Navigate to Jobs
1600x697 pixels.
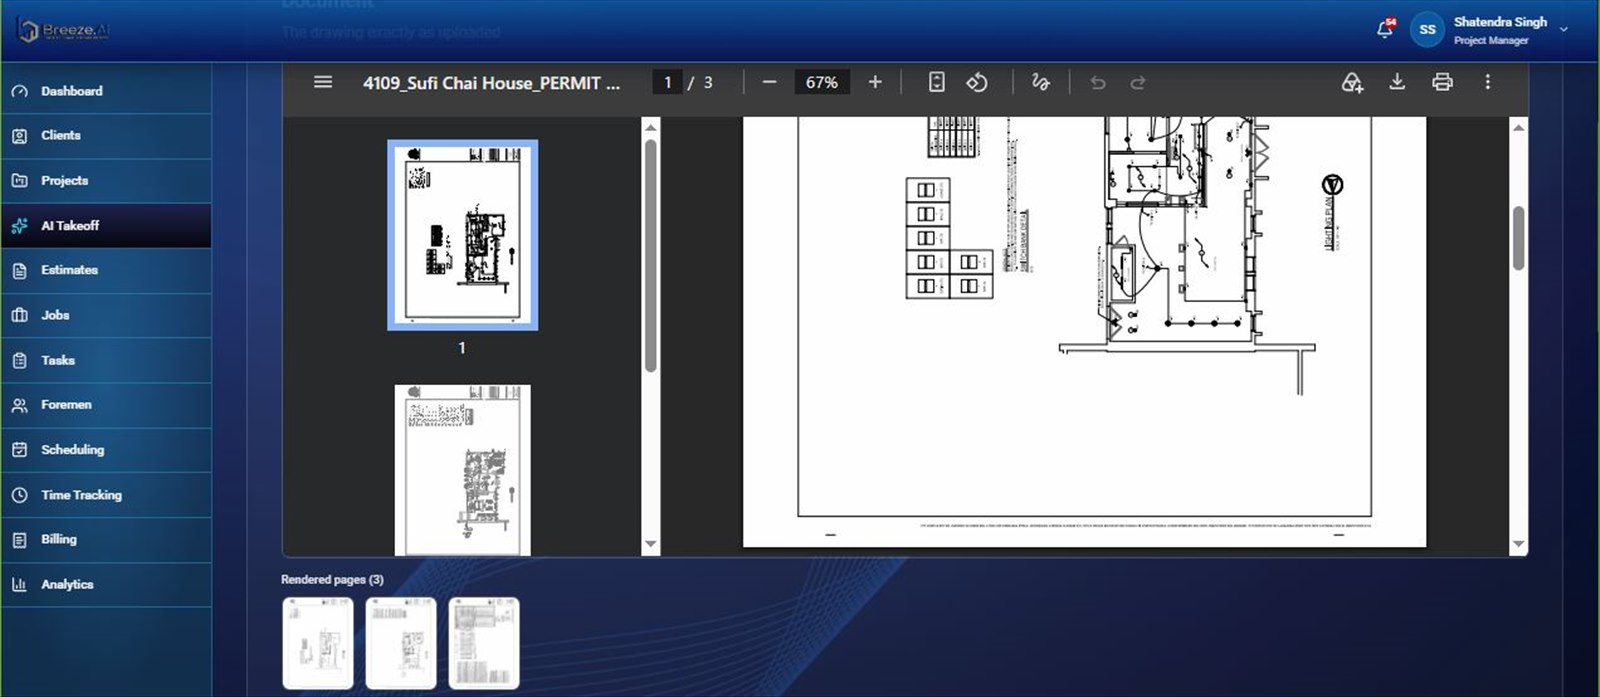pyautogui.click(x=106, y=315)
